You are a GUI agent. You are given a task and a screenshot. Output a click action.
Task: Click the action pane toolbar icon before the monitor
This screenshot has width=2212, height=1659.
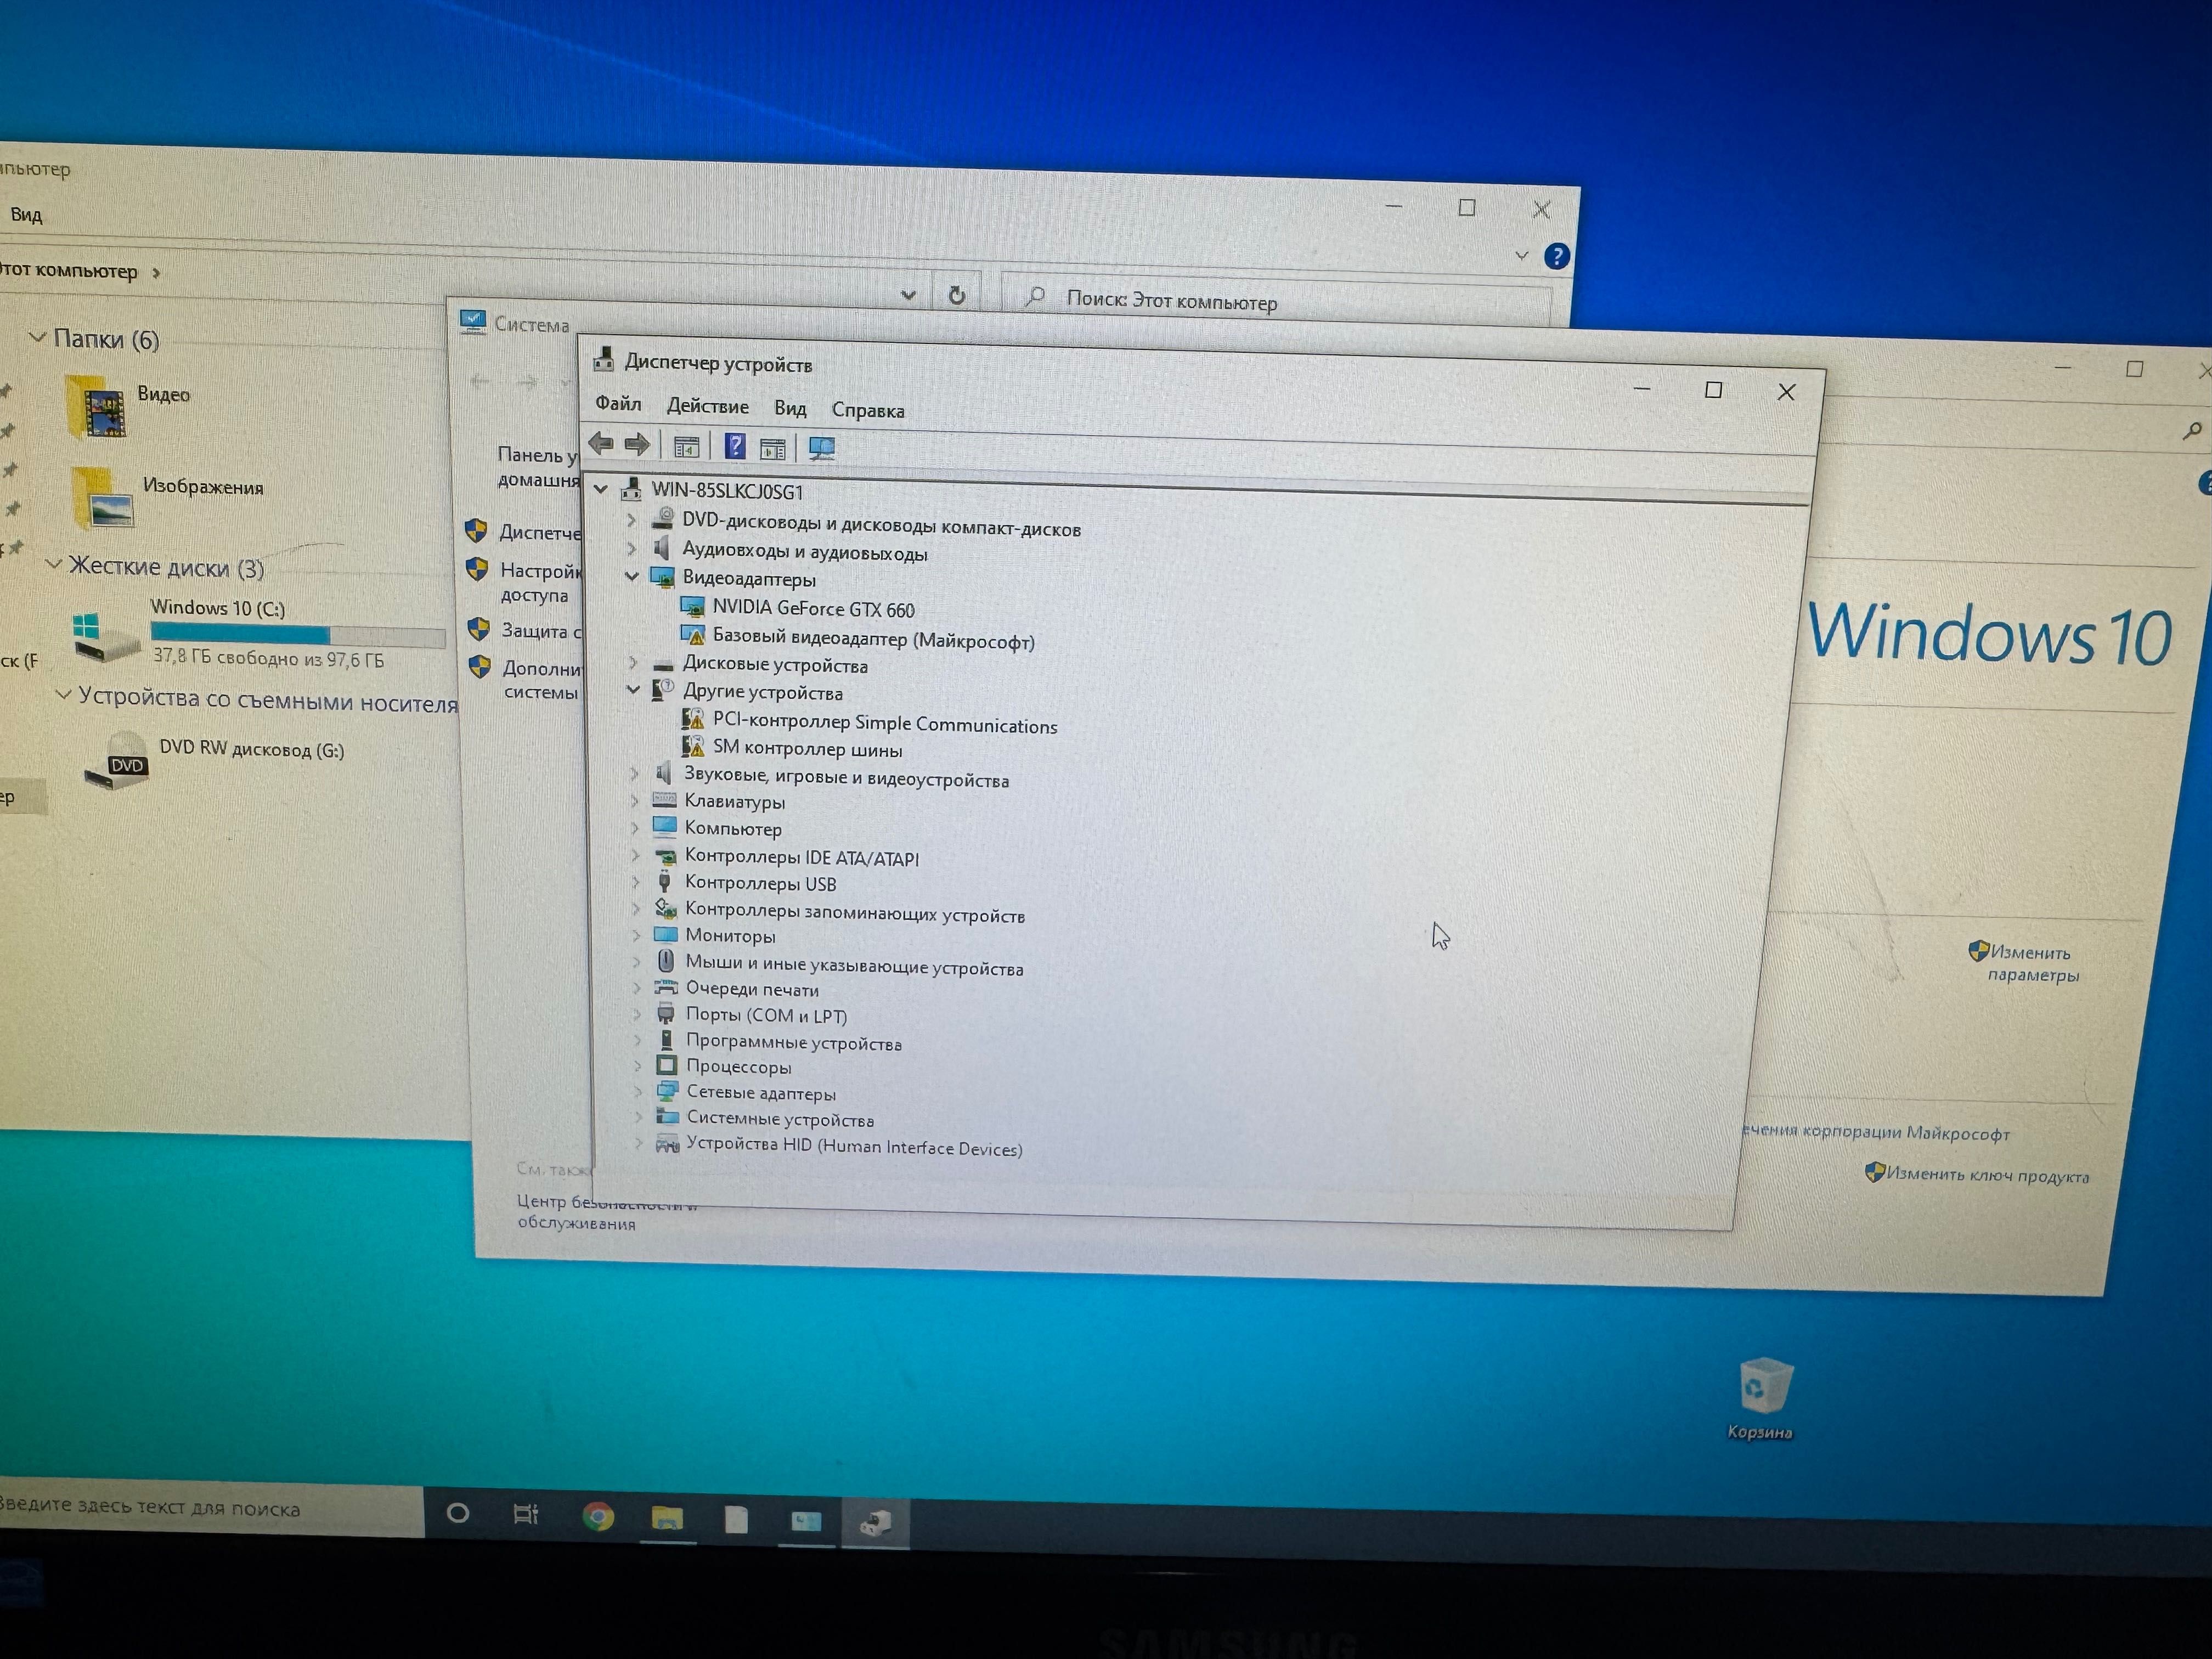[x=773, y=449]
